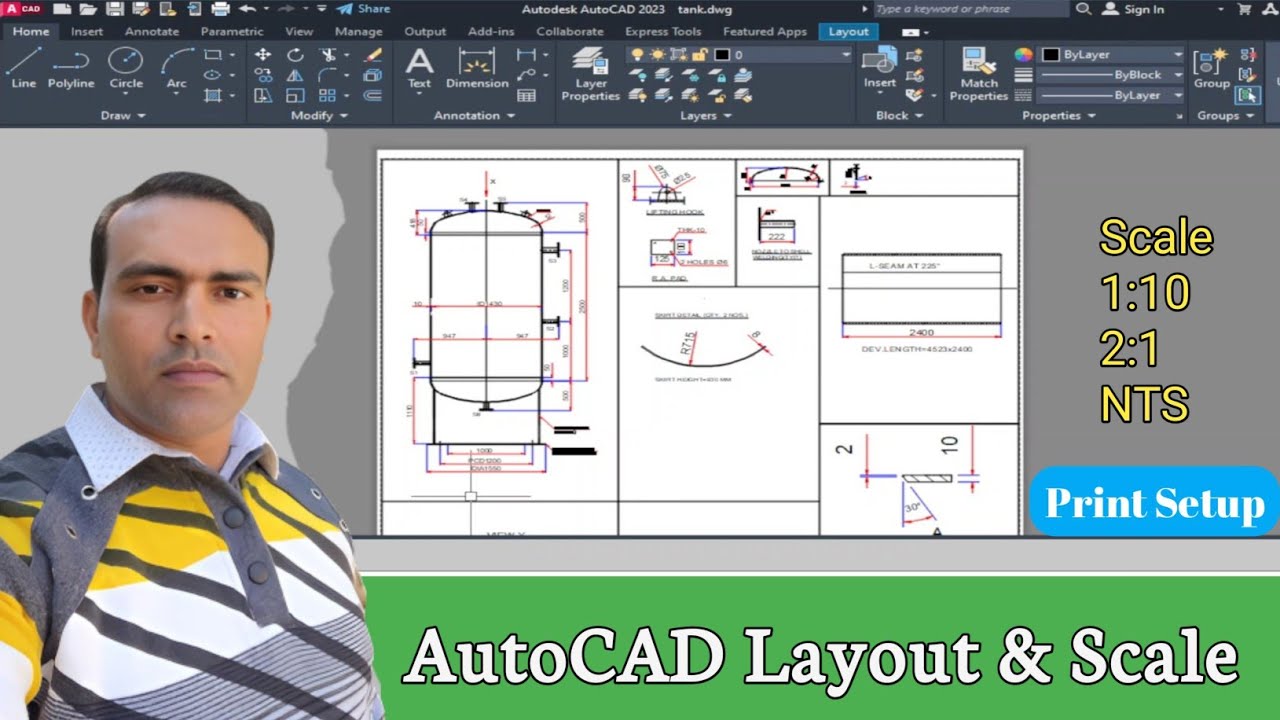Click Sign In

click(x=1134, y=9)
